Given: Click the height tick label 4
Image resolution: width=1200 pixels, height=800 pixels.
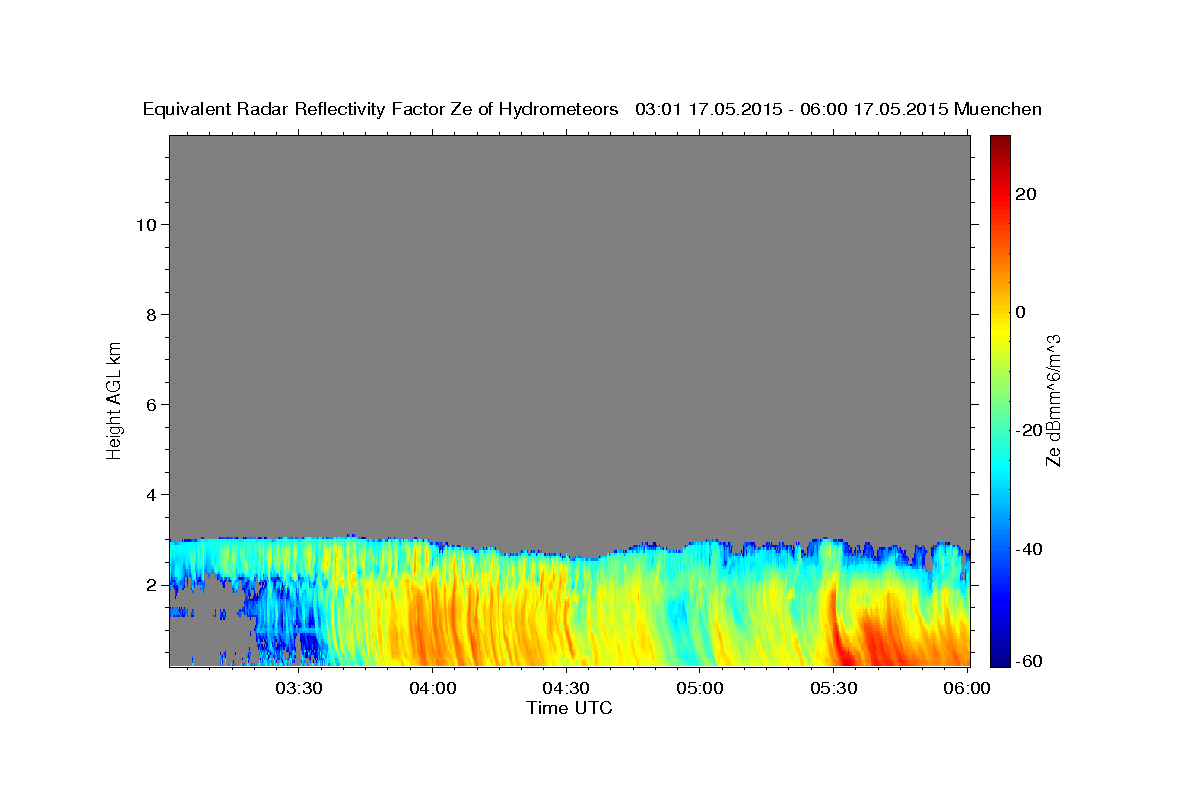Looking at the screenshot, I should pos(151,495).
